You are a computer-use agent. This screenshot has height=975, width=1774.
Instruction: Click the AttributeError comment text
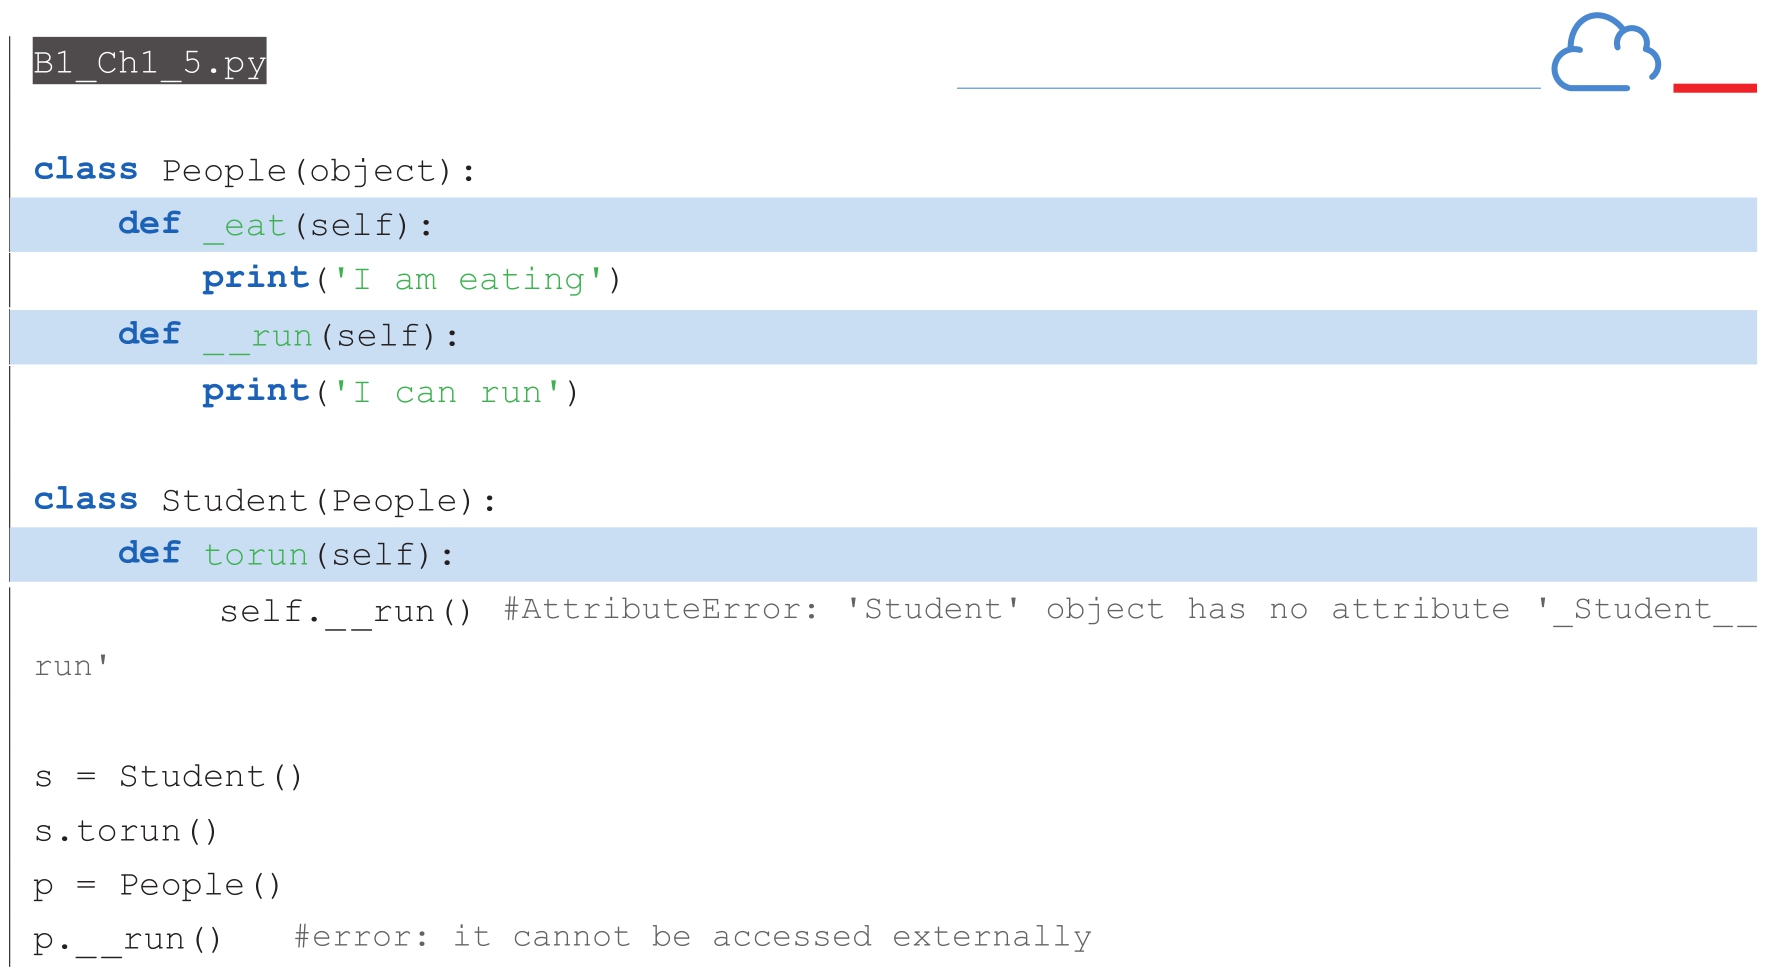(1127, 610)
